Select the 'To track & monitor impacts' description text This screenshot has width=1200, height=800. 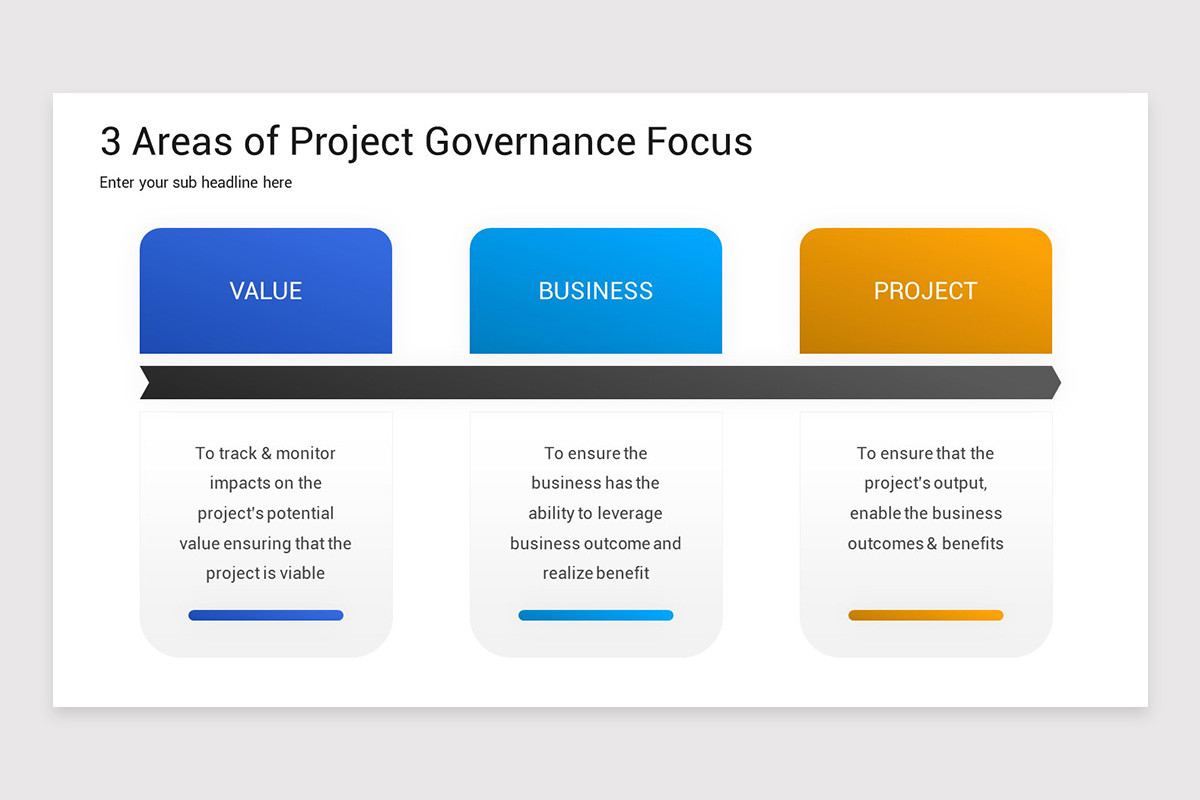[266, 513]
